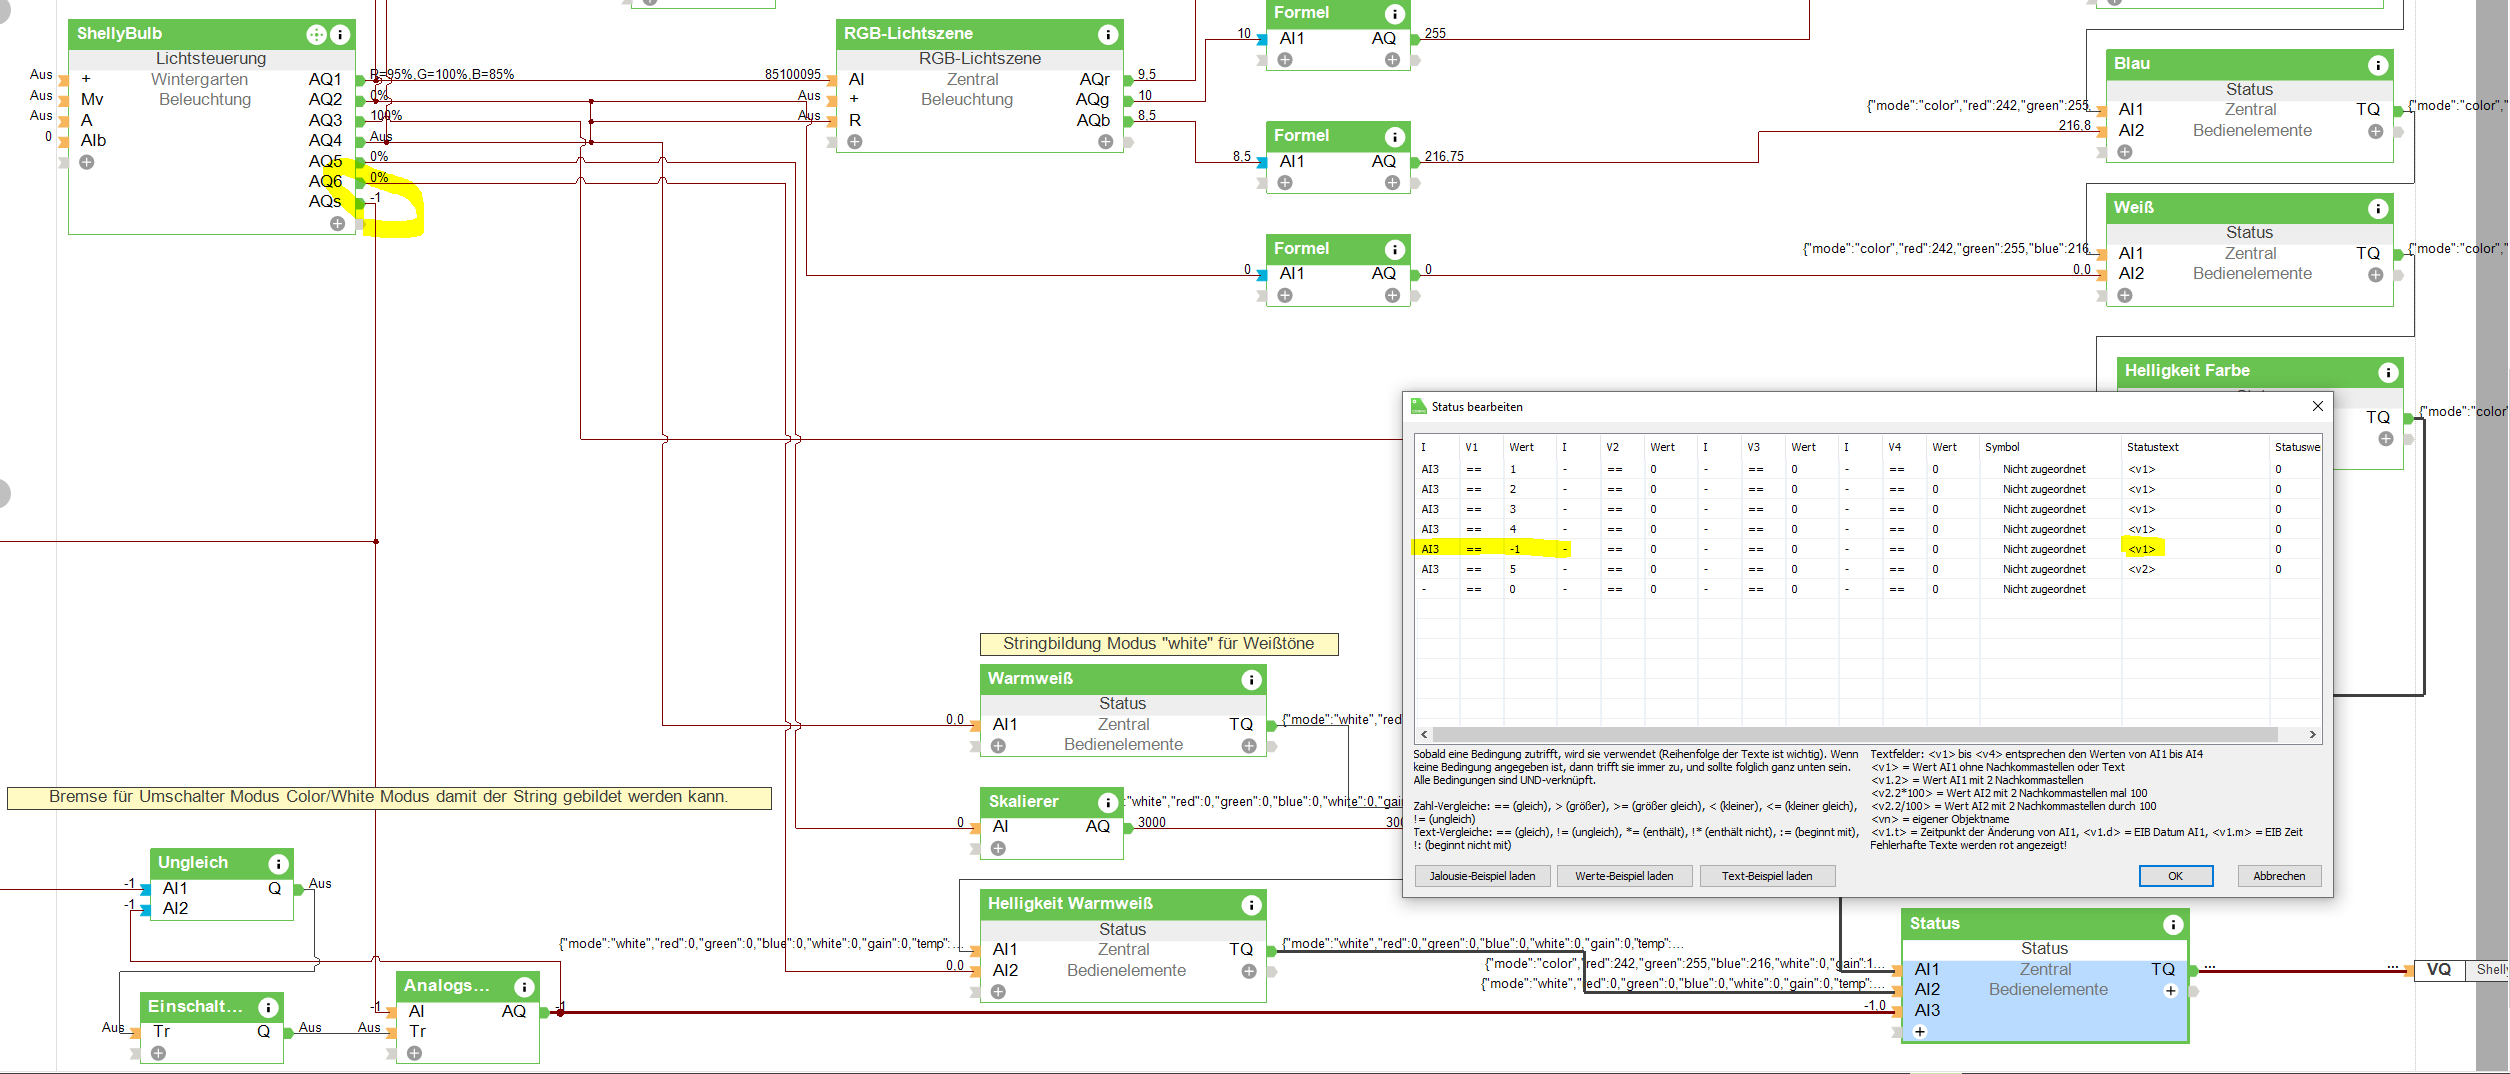Click the Statustext column header
Screen dimensions: 2510x1074
2195,447
